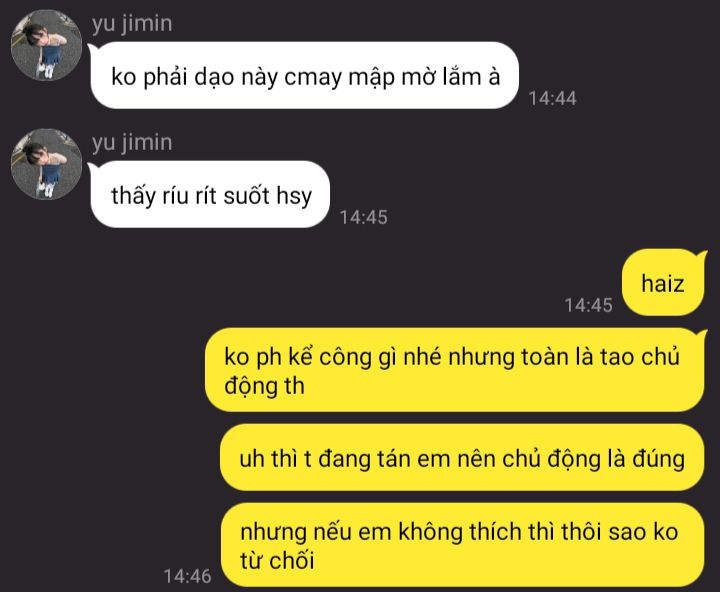Click the 14:45 timestamp beside "haiz"
The width and height of the screenshot is (720, 592).
(589, 305)
